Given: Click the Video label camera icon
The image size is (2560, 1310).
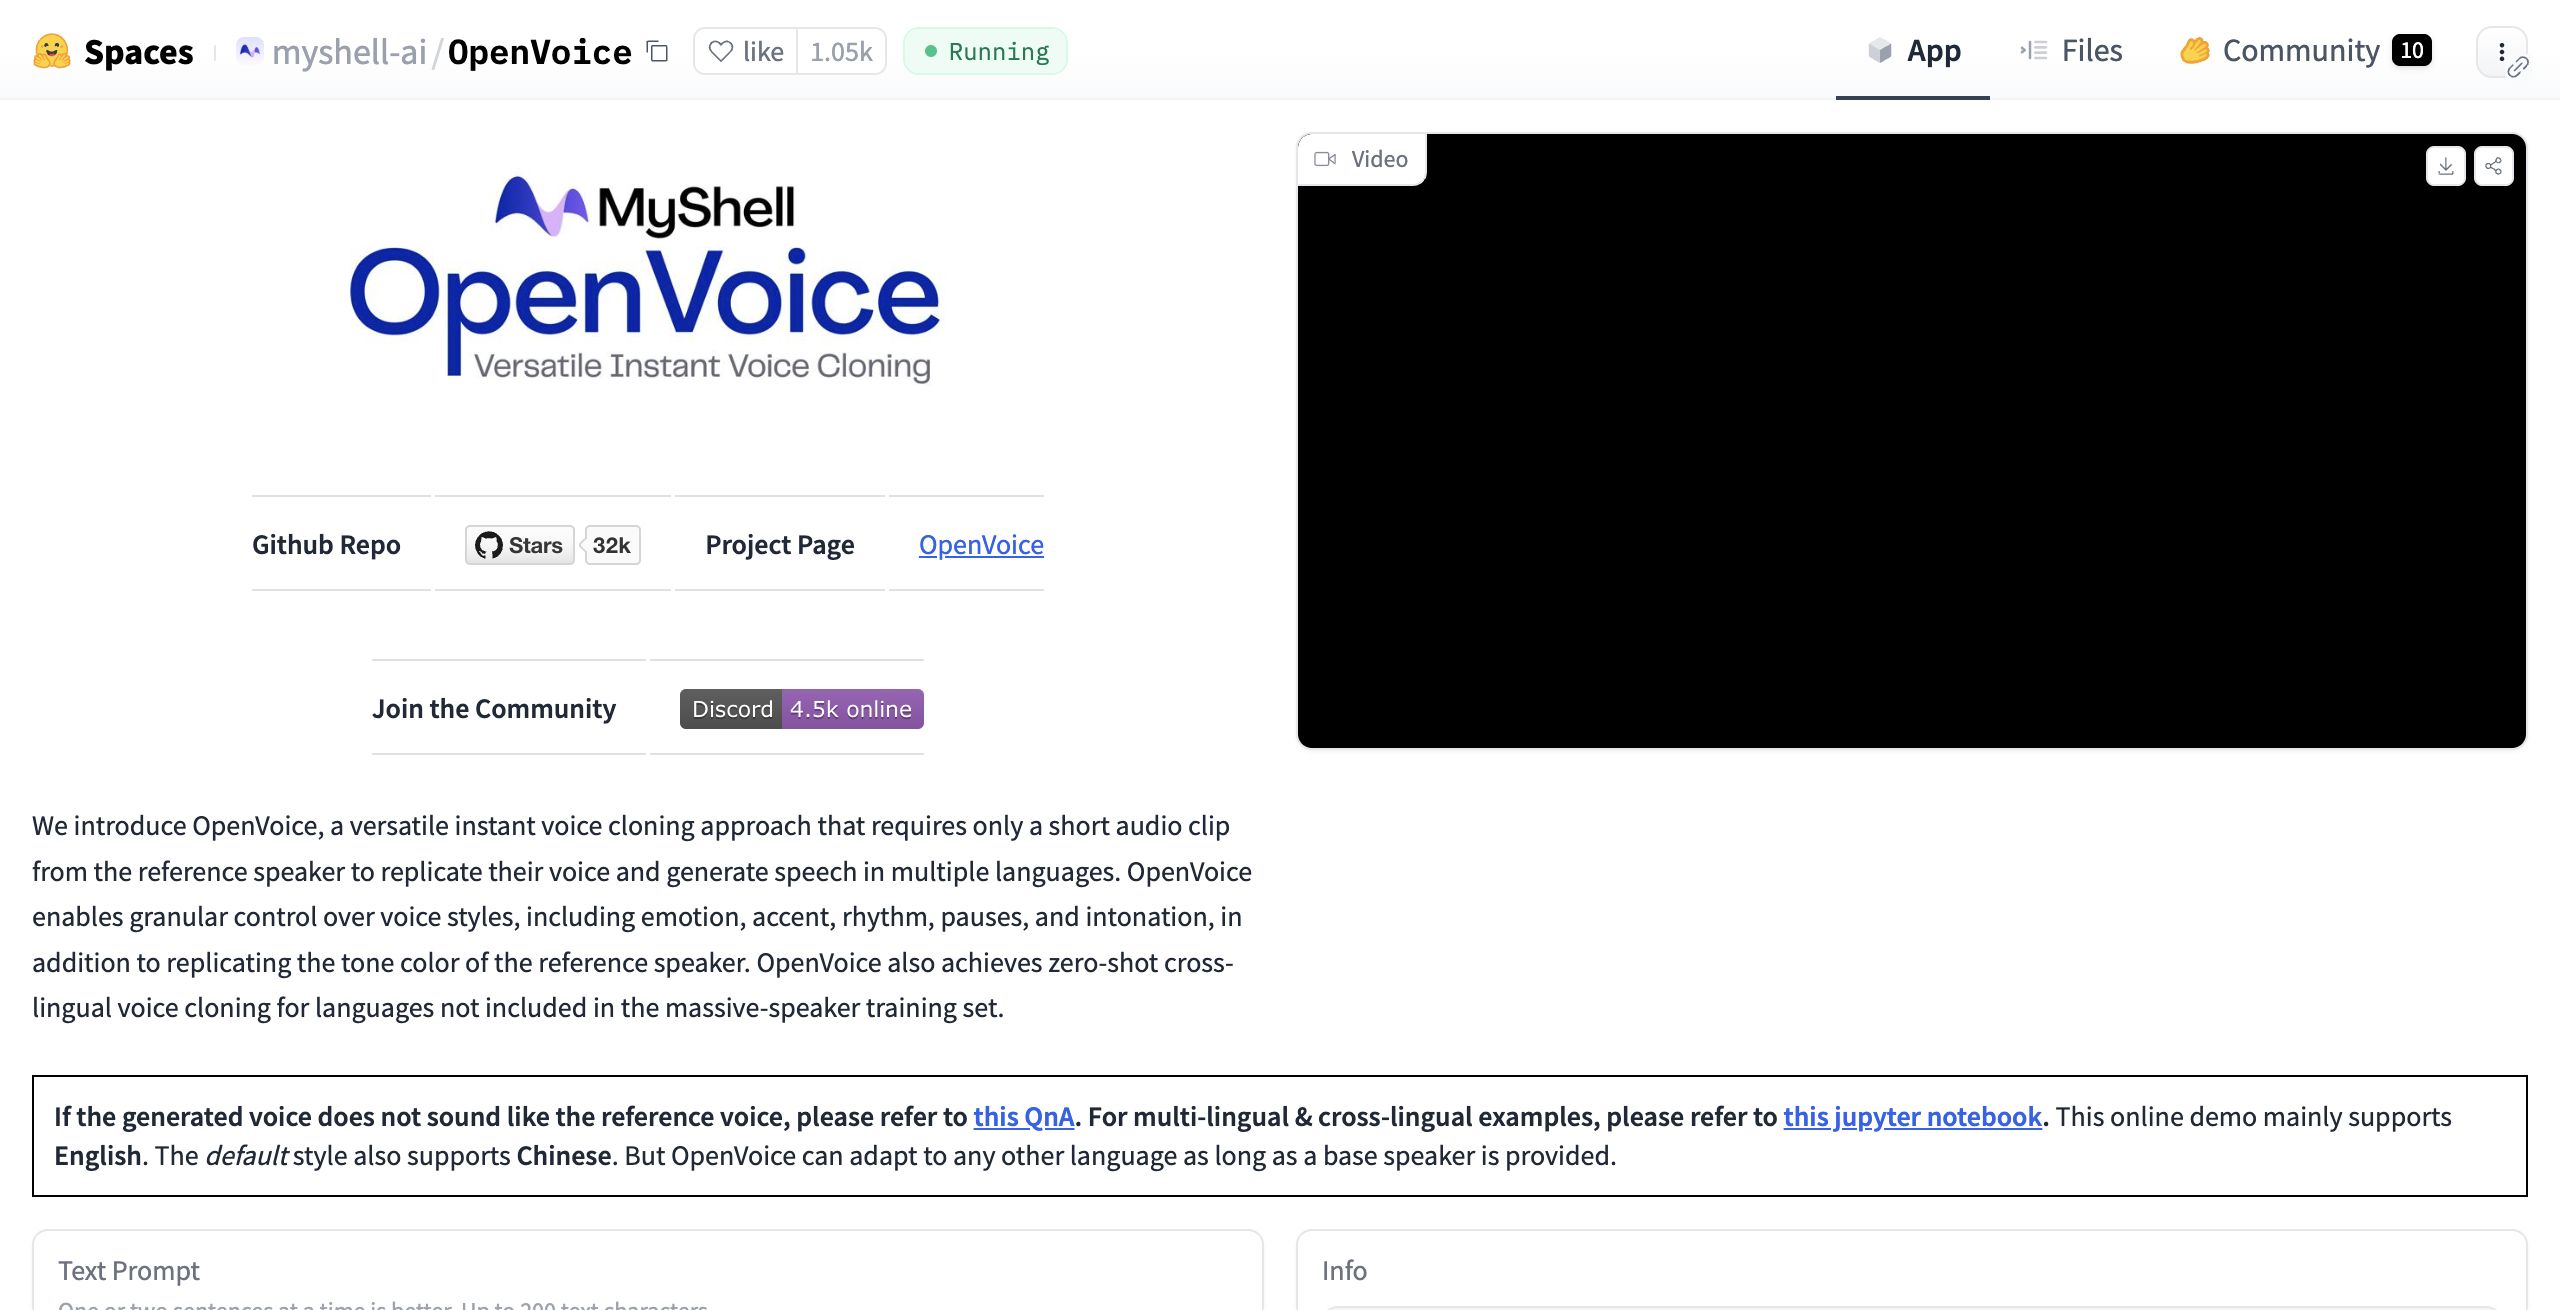Looking at the screenshot, I should pyautogui.click(x=1326, y=159).
